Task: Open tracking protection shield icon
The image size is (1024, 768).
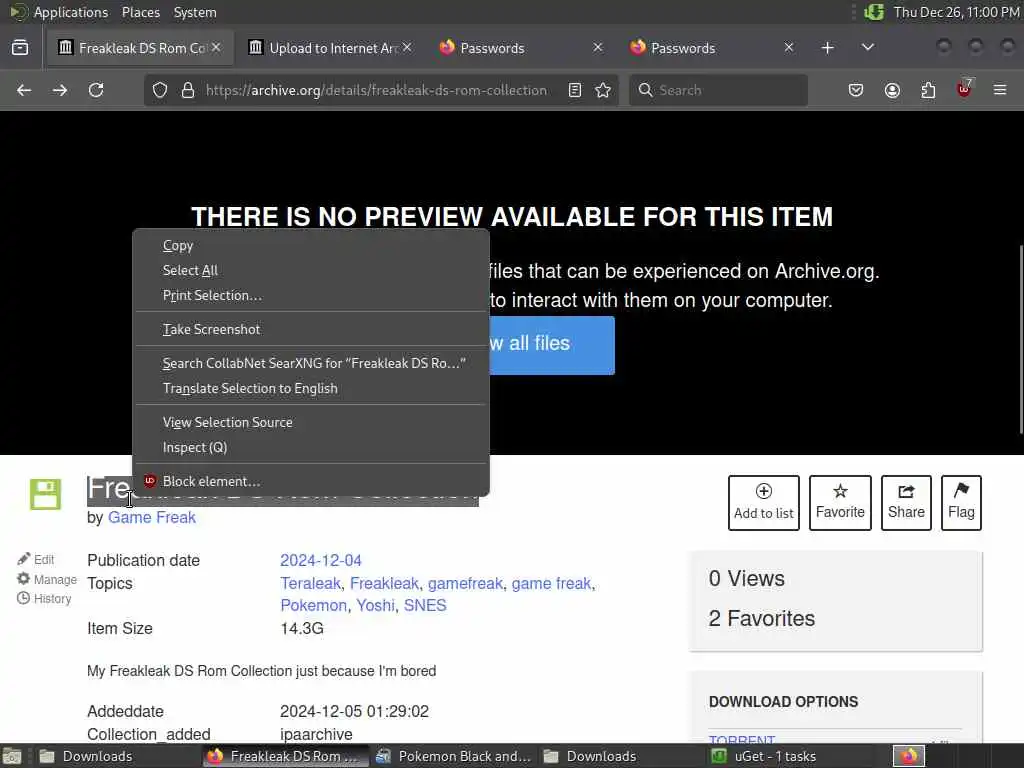Action: pos(160,90)
